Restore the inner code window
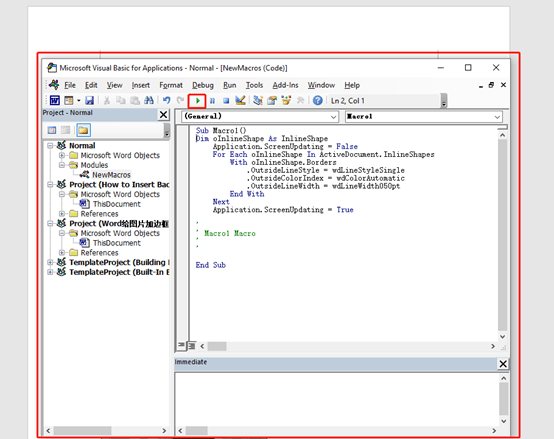The image size is (554, 439). pyautogui.click(x=491, y=85)
